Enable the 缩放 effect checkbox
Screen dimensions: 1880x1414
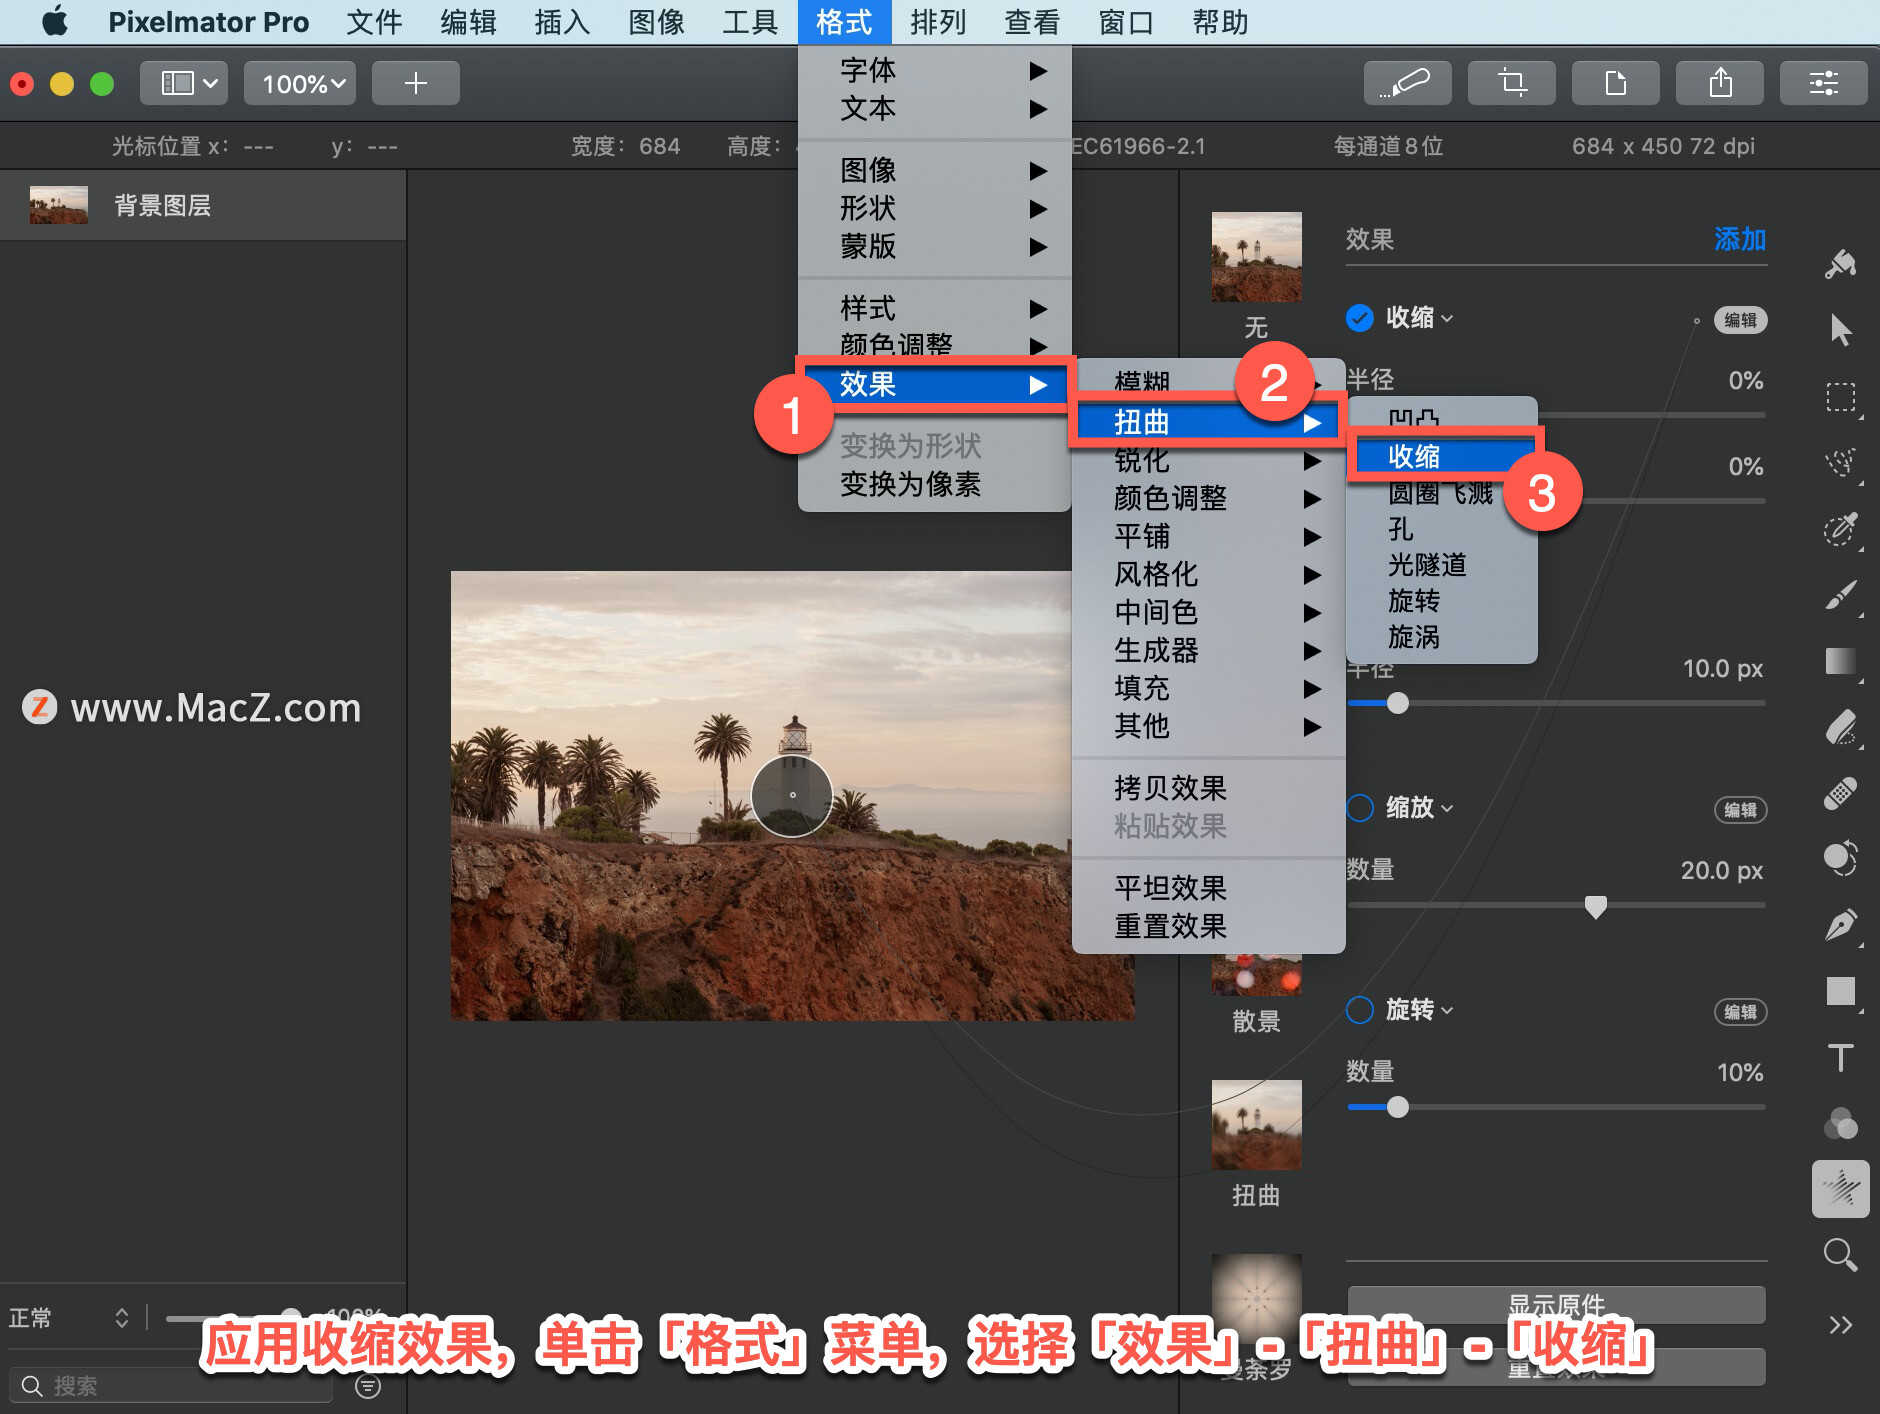[x=1360, y=808]
